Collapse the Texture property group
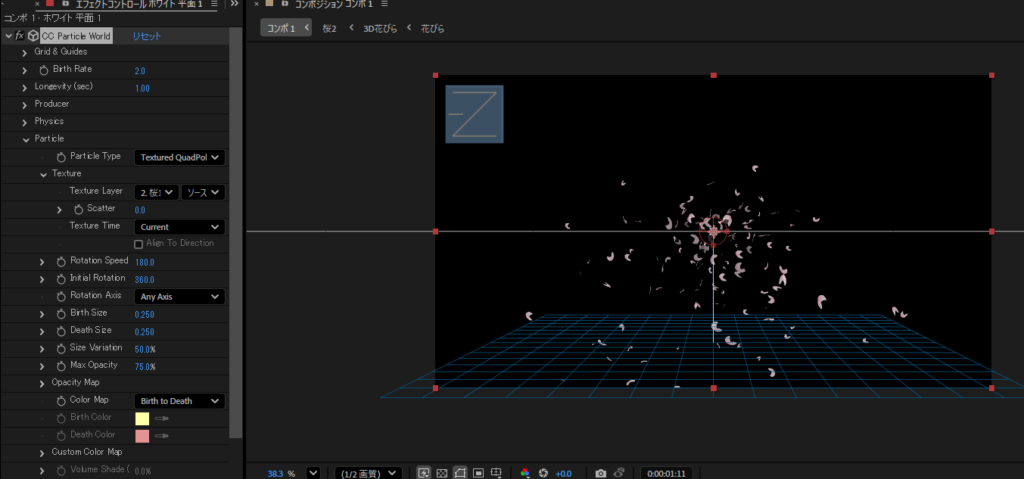Screen dimensions: 1024x479 42,174
